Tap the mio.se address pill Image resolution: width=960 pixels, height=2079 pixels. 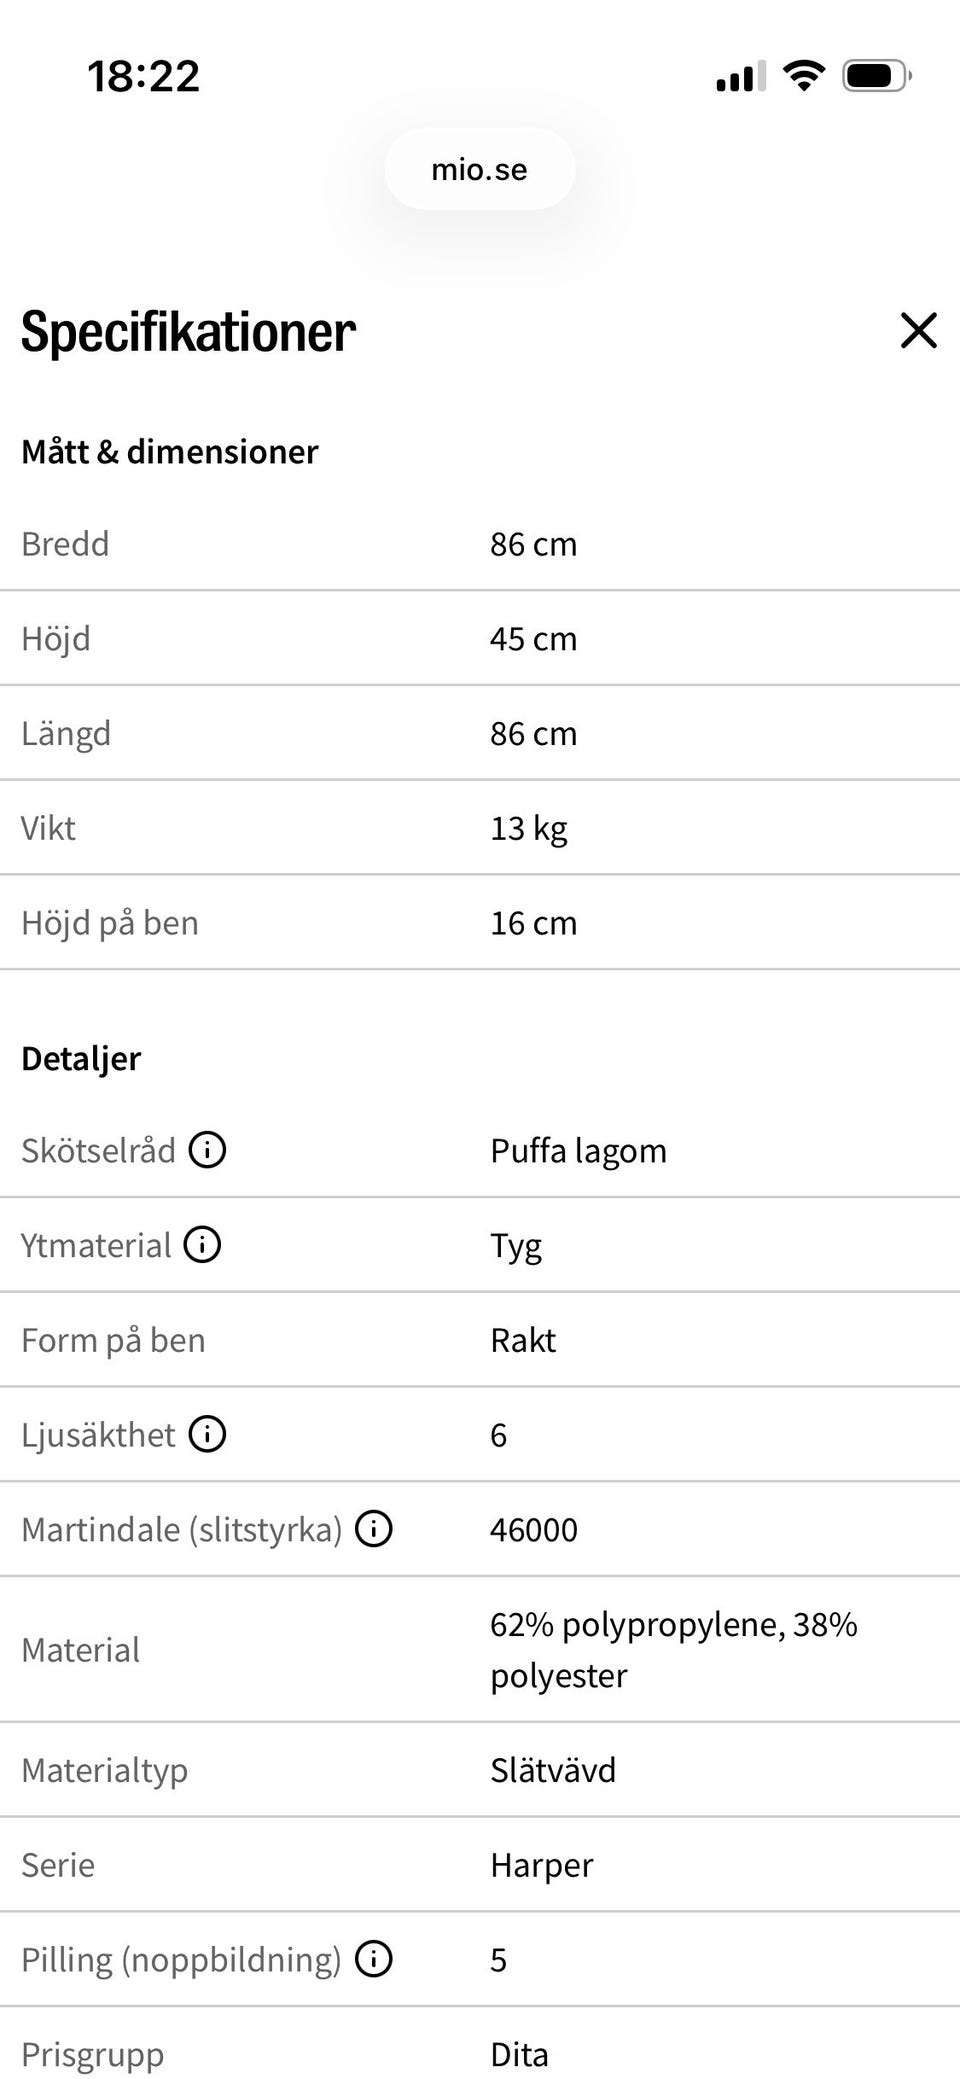click(x=479, y=169)
